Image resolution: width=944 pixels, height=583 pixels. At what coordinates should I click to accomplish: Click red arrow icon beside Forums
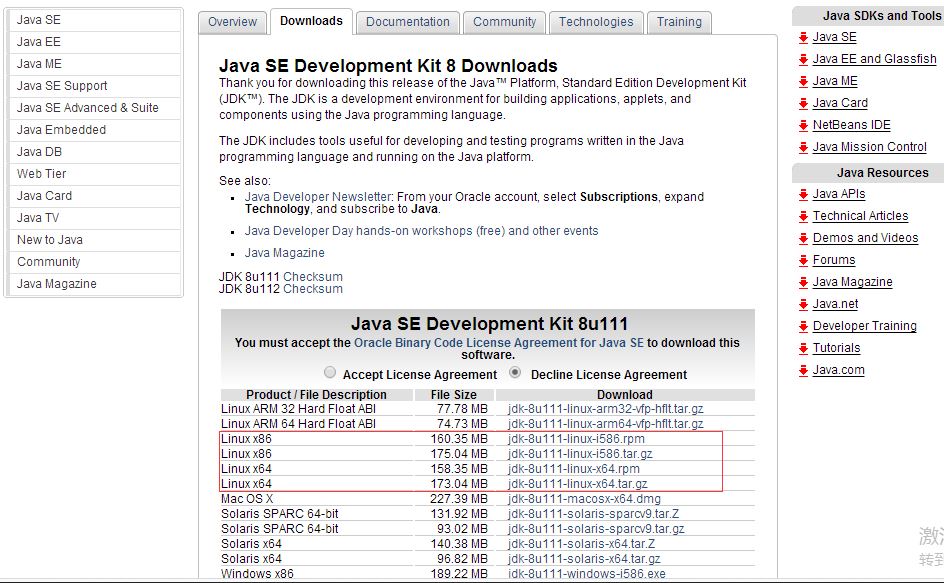803,261
